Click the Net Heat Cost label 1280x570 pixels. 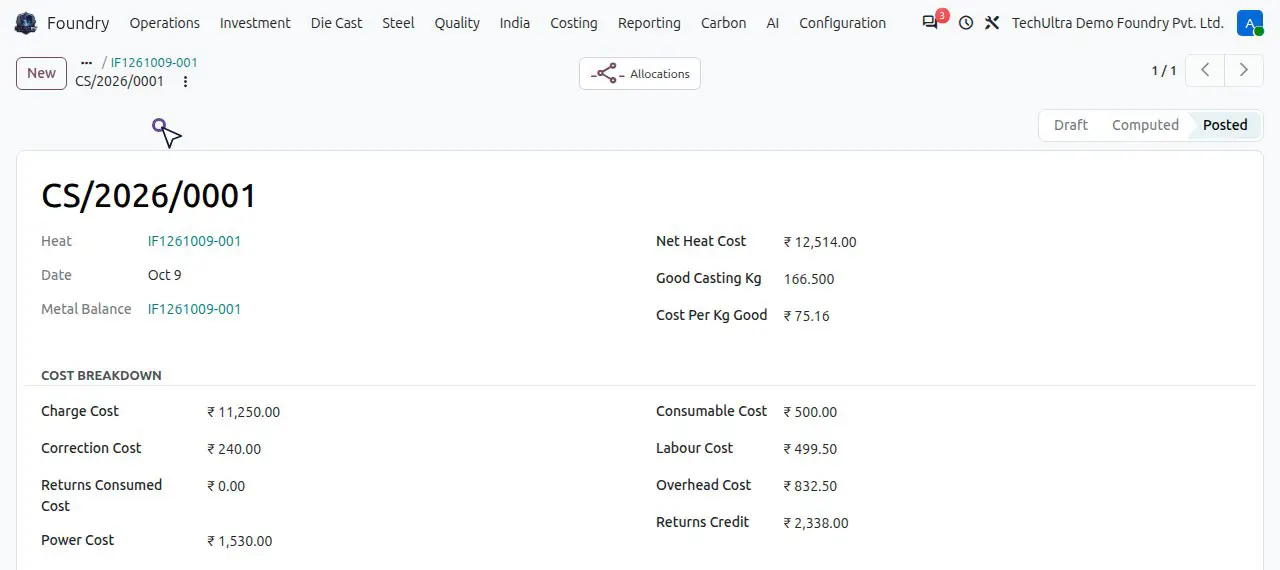[x=701, y=241]
